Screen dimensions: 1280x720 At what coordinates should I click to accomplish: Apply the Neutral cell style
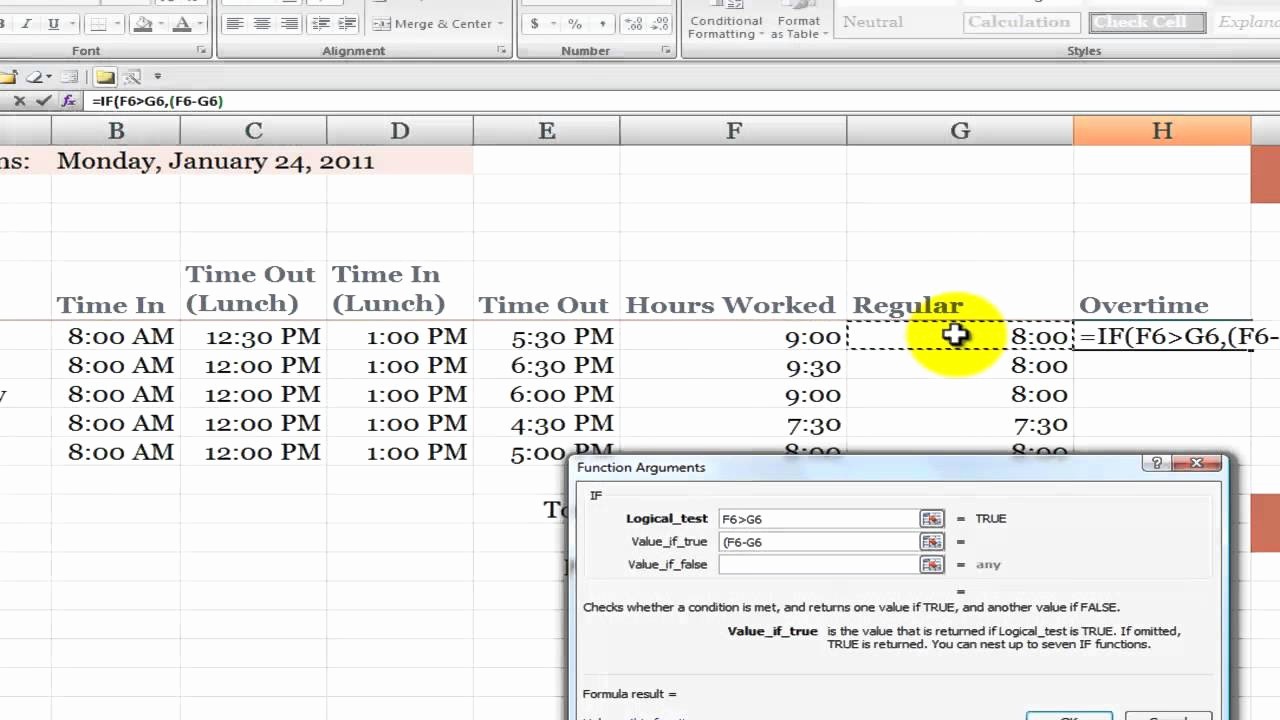(872, 21)
